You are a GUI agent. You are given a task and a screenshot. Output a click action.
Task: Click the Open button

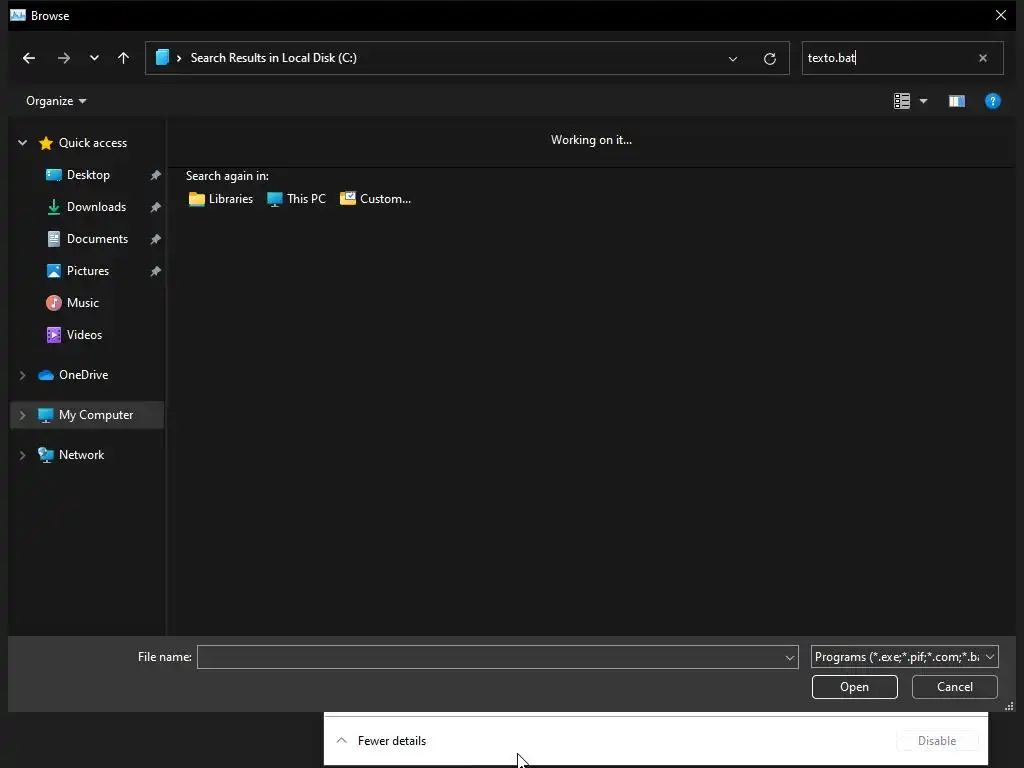[x=854, y=687]
